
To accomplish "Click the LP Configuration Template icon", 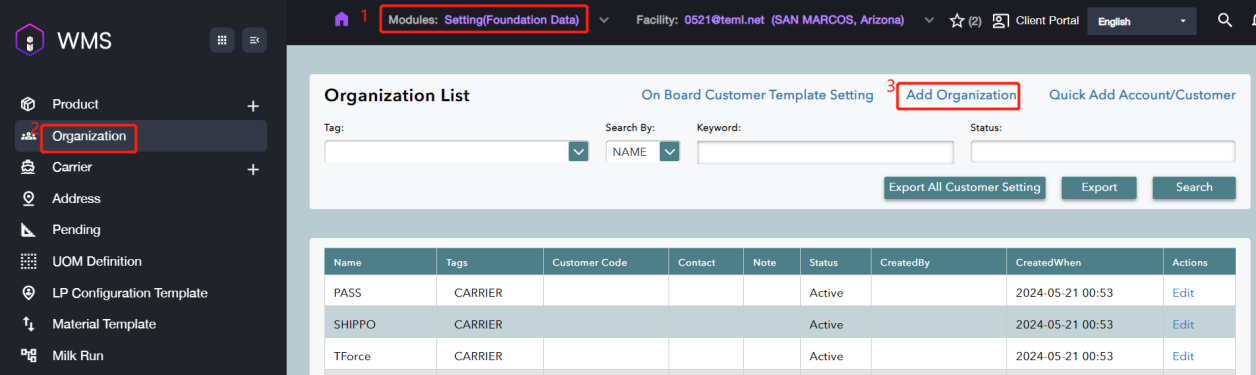I will [x=28, y=293].
